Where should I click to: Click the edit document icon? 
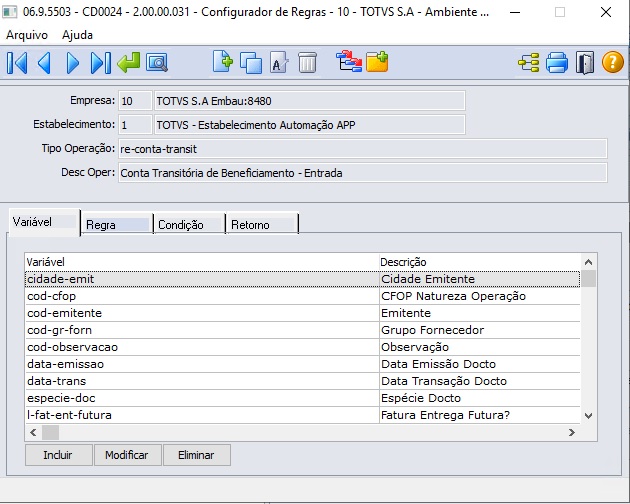pyautogui.click(x=279, y=63)
